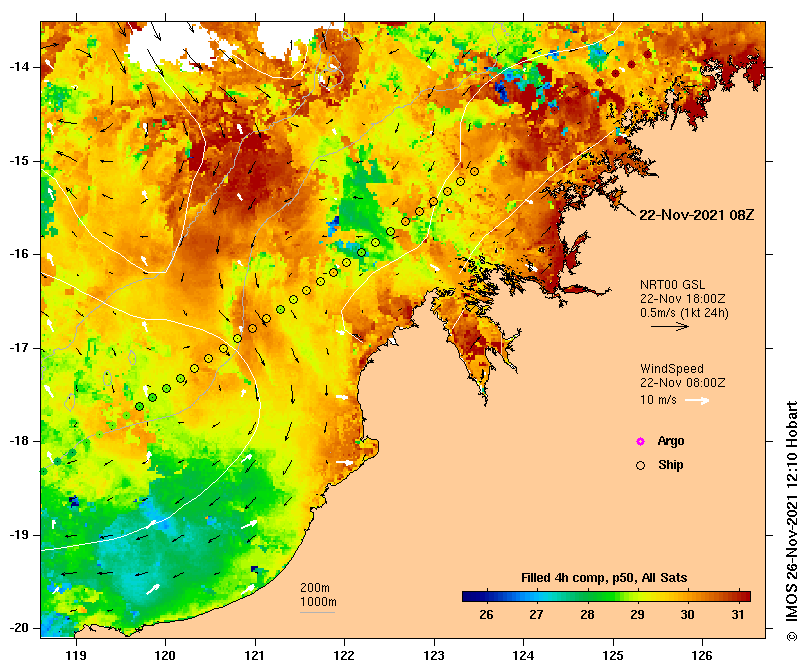The image size is (809, 672).
Task: Click latitude axis label -17
Action: click(19, 348)
